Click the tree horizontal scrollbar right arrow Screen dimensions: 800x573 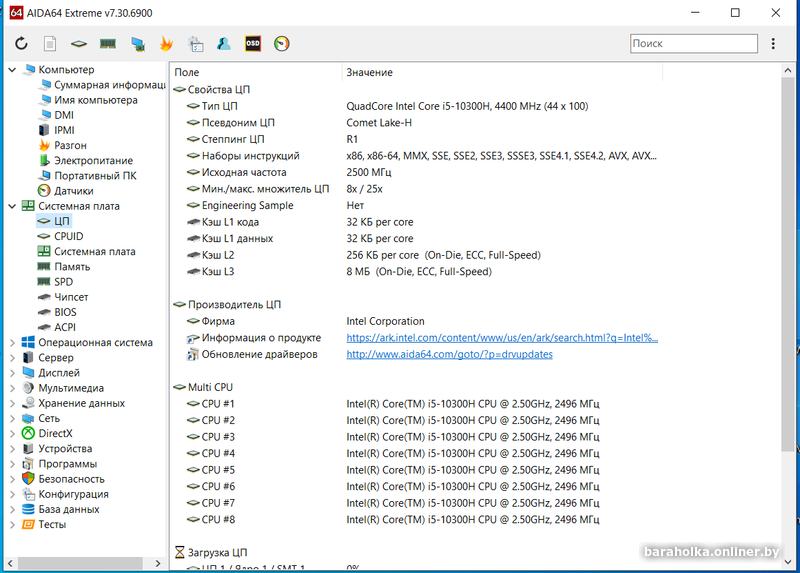coord(158,563)
